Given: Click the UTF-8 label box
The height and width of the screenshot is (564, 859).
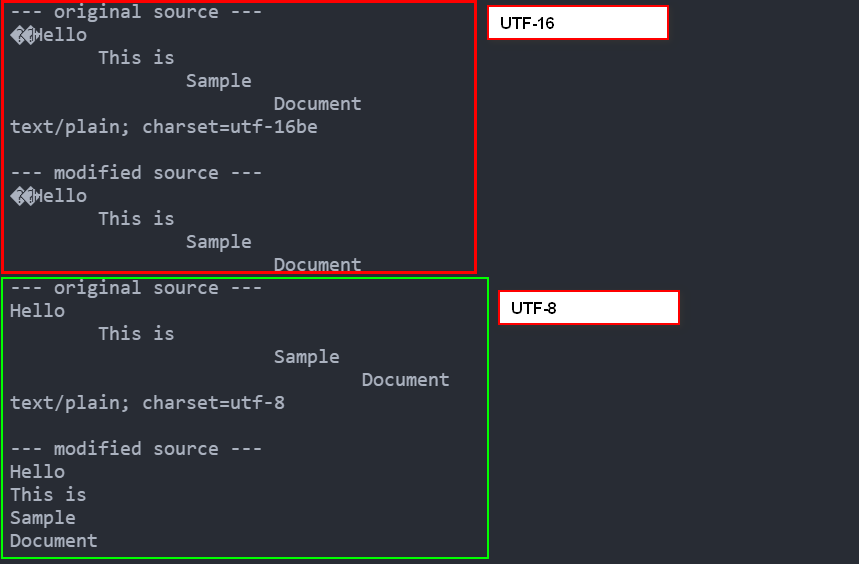Looking at the screenshot, I should pyautogui.click(x=589, y=308).
